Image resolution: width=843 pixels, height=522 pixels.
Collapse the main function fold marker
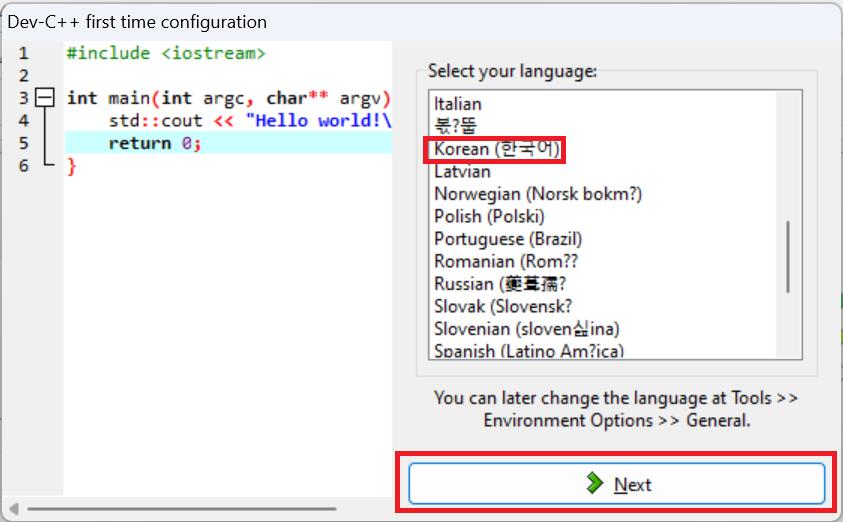coord(44,98)
